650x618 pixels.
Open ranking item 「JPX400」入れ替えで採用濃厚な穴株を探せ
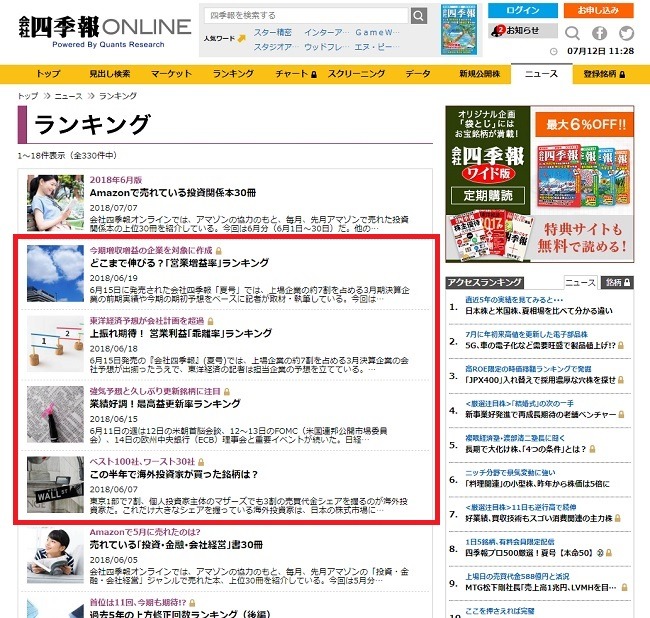pos(540,380)
